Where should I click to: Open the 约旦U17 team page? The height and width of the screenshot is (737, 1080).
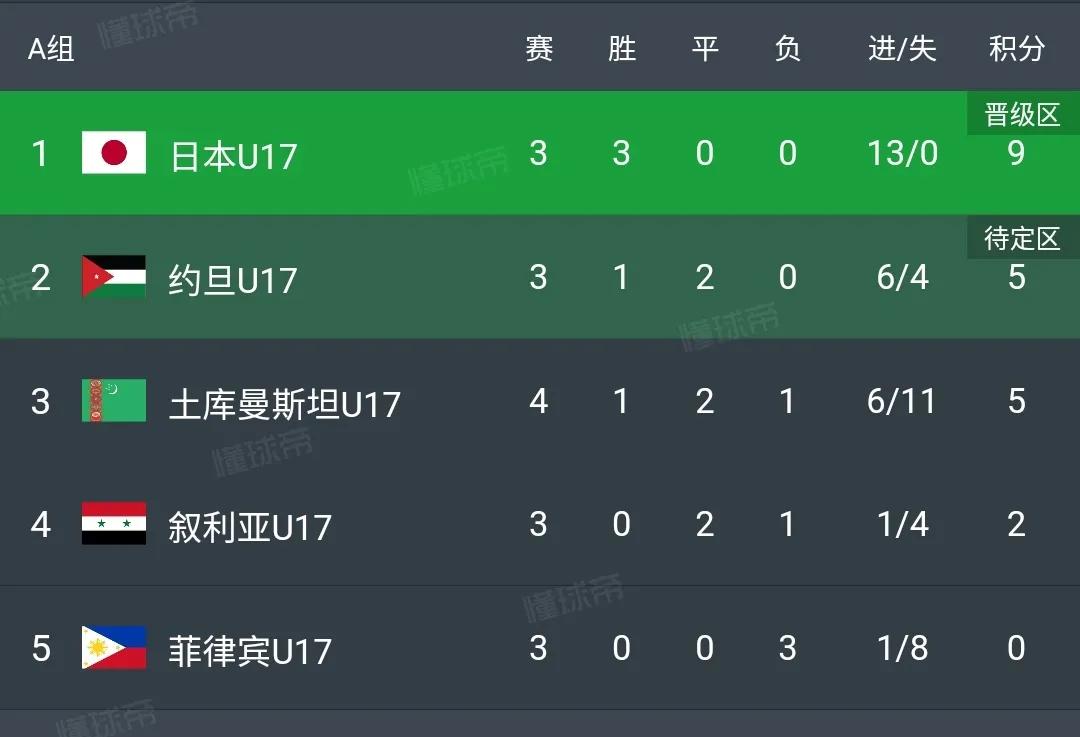point(233,278)
